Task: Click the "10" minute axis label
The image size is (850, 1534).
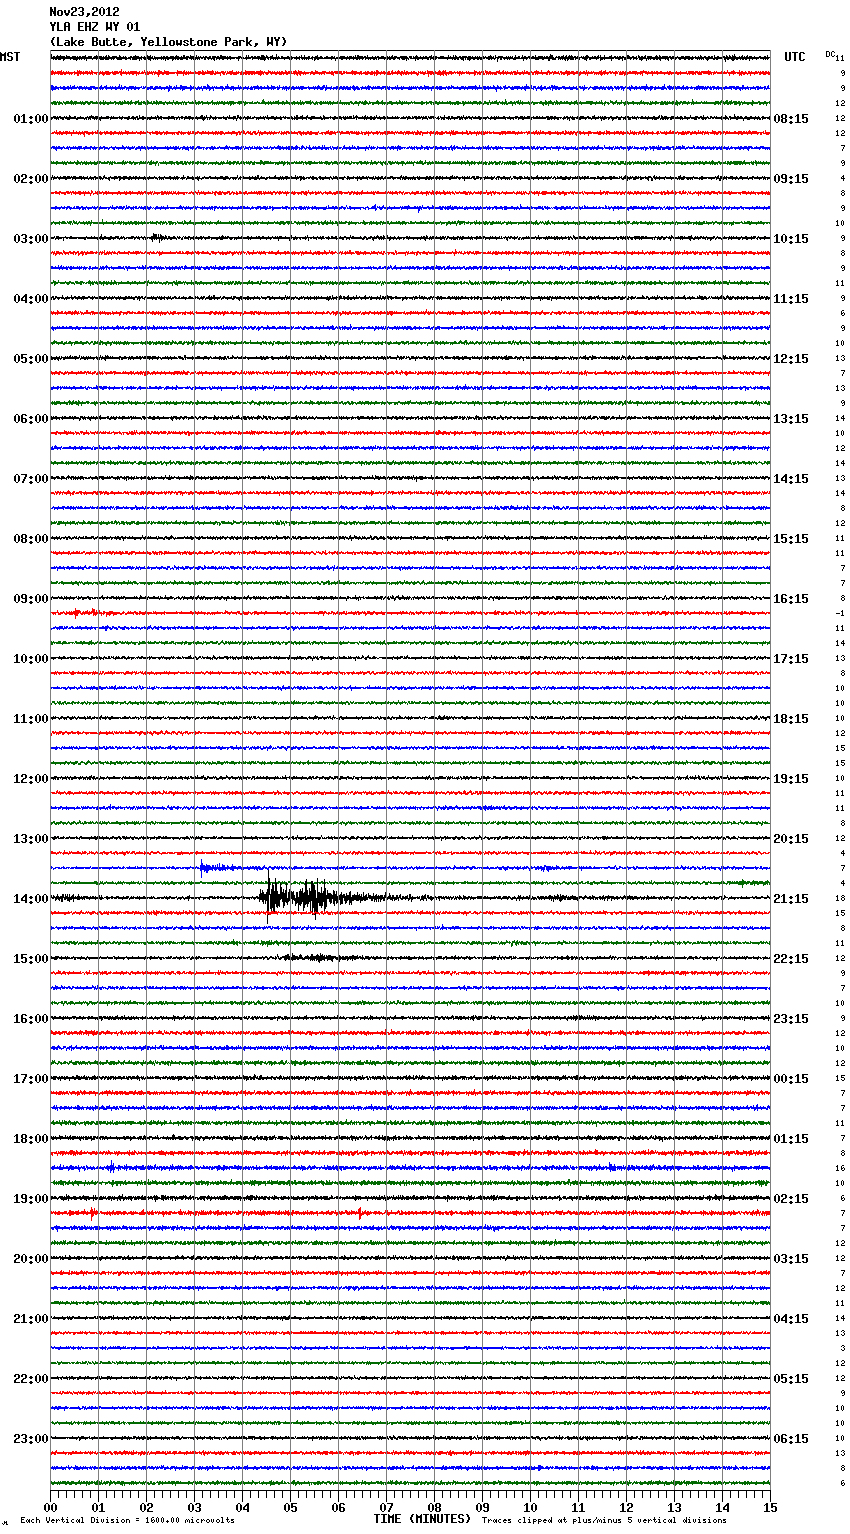Action: pyautogui.click(x=530, y=1507)
